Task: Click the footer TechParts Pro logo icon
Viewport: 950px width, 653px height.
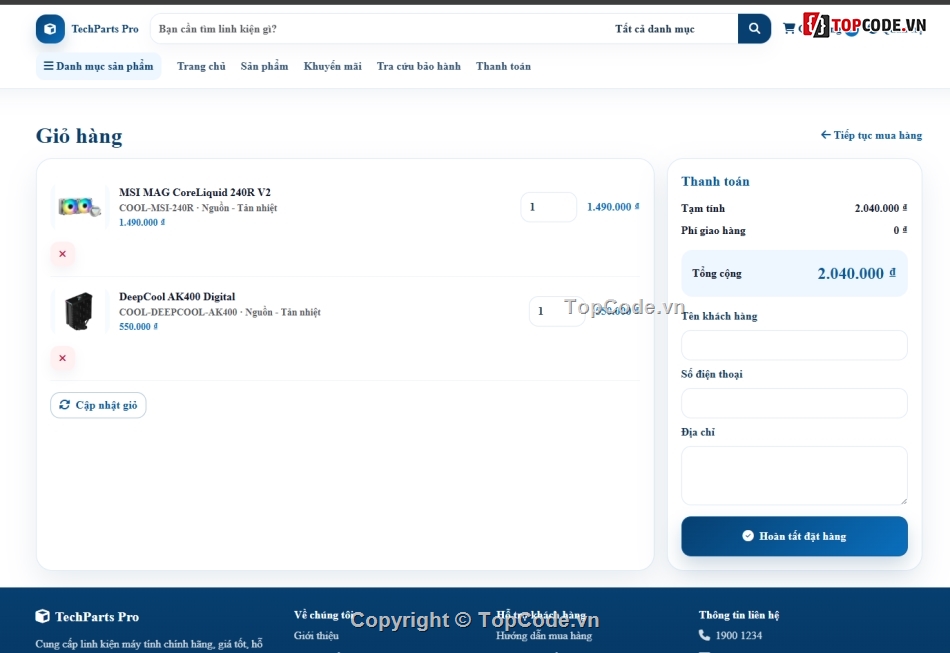Action: pos(42,616)
